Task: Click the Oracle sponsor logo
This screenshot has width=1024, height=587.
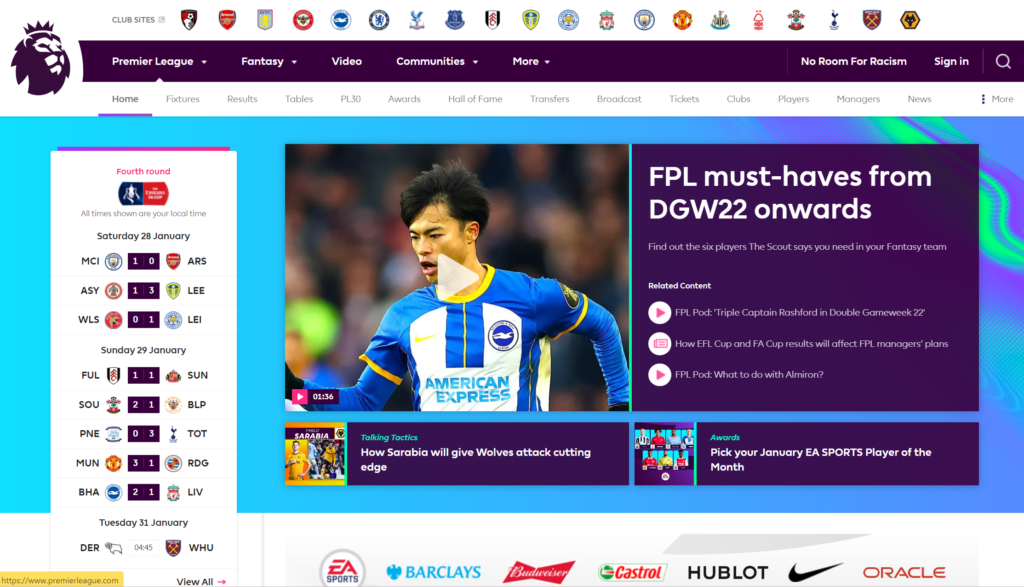Action: 904,573
